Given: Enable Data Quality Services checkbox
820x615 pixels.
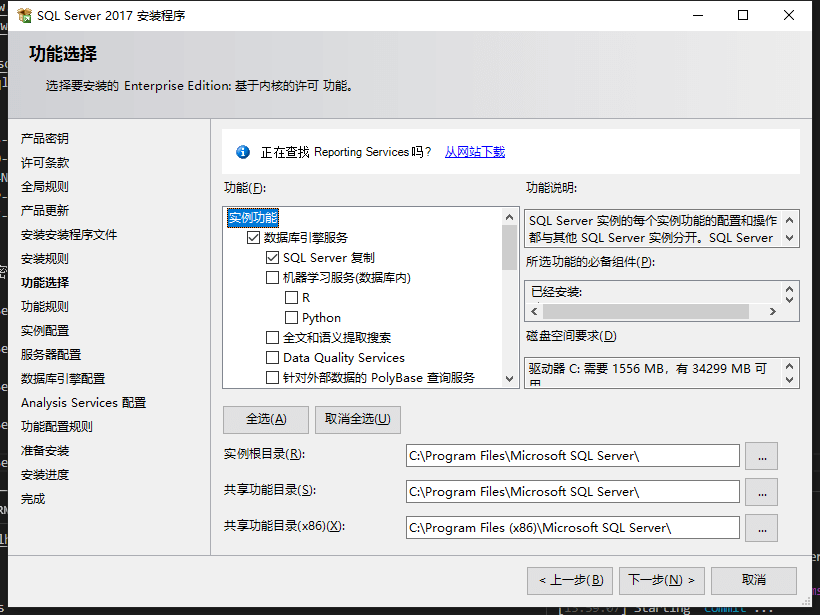Looking at the screenshot, I should pyautogui.click(x=273, y=358).
